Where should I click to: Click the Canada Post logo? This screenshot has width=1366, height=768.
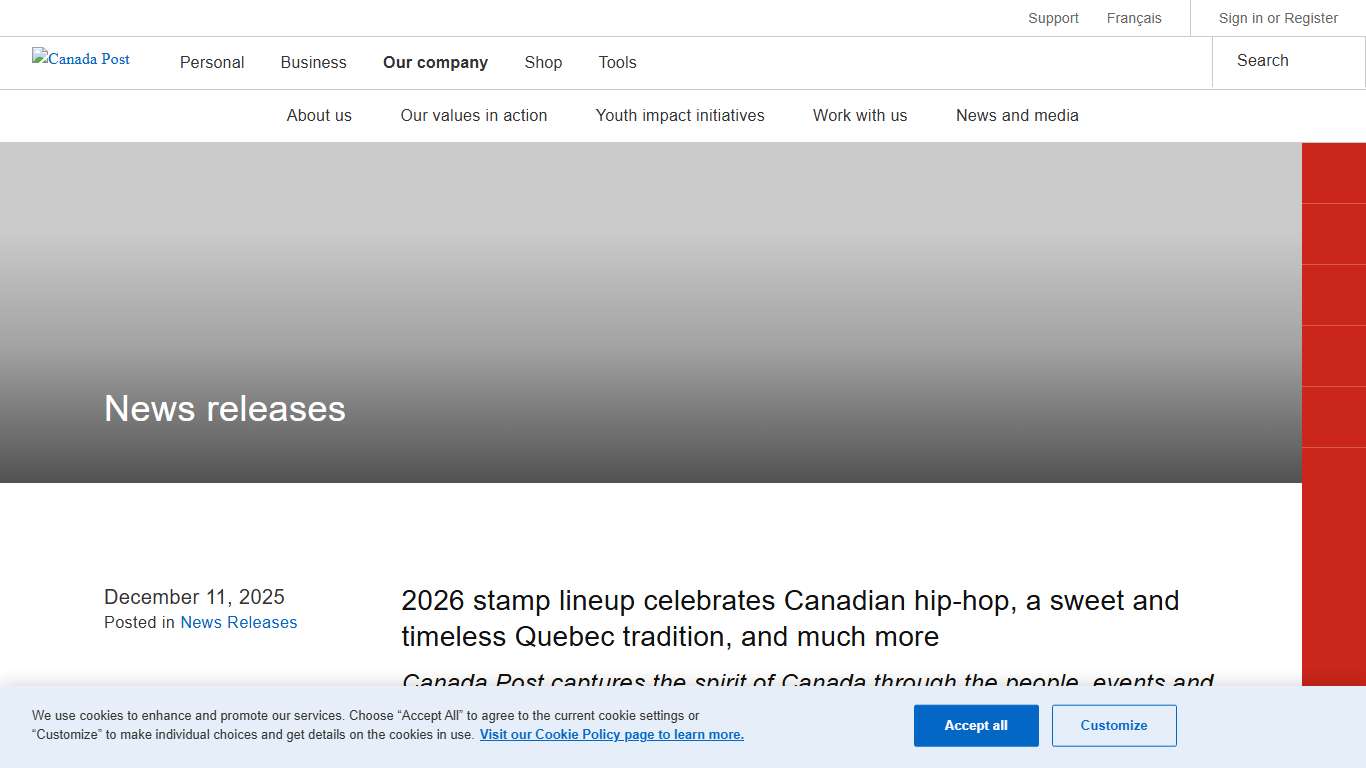pos(81,59)
